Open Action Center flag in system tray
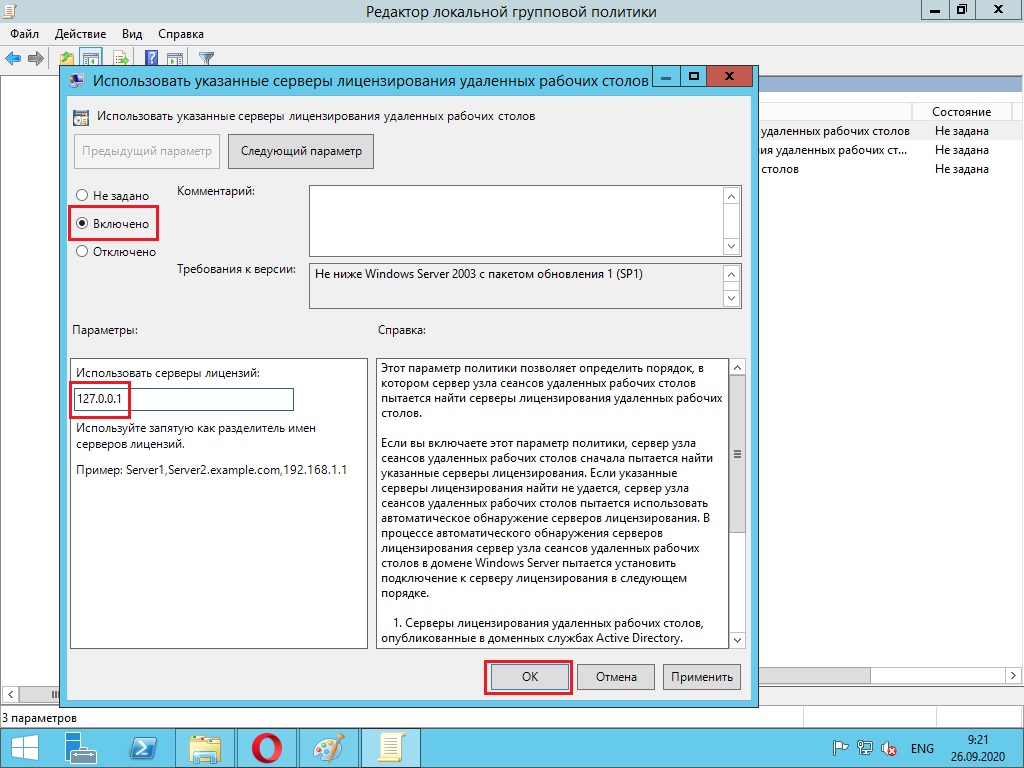The height and width of the screenshot is (768, 1024). point(840,748)
